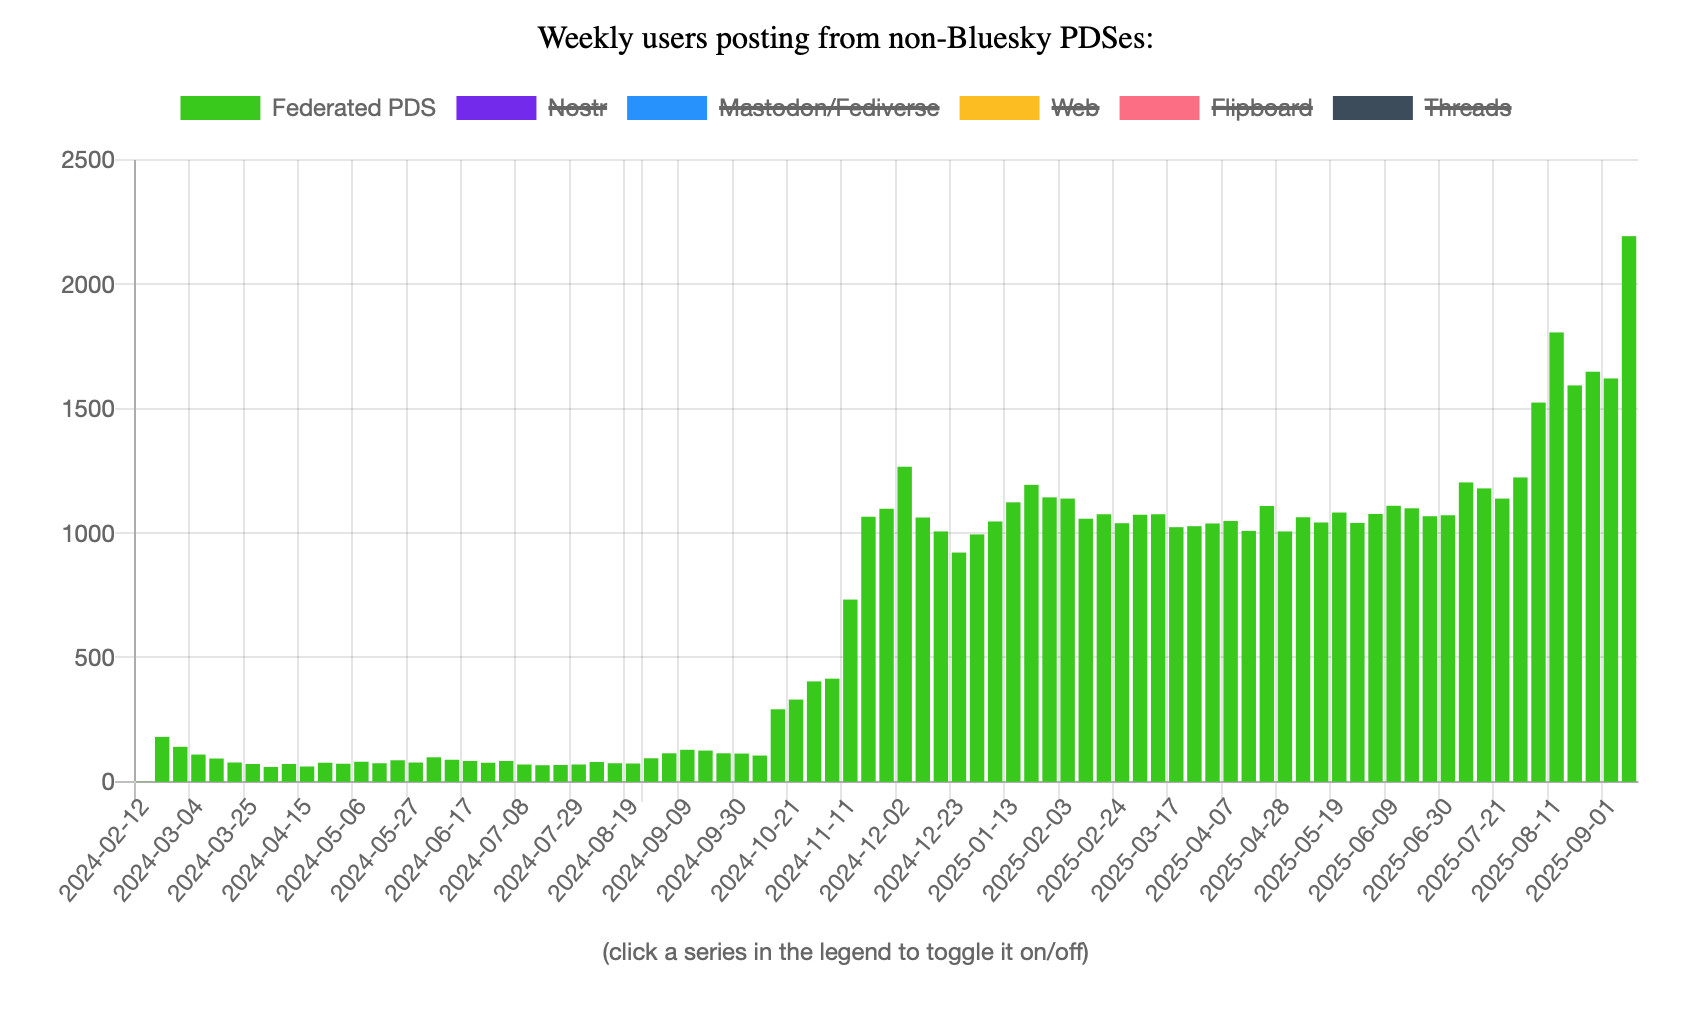Enable the Nostr series legend label
Screen dimensions: 1698x1010
click(x=577, y=108)
